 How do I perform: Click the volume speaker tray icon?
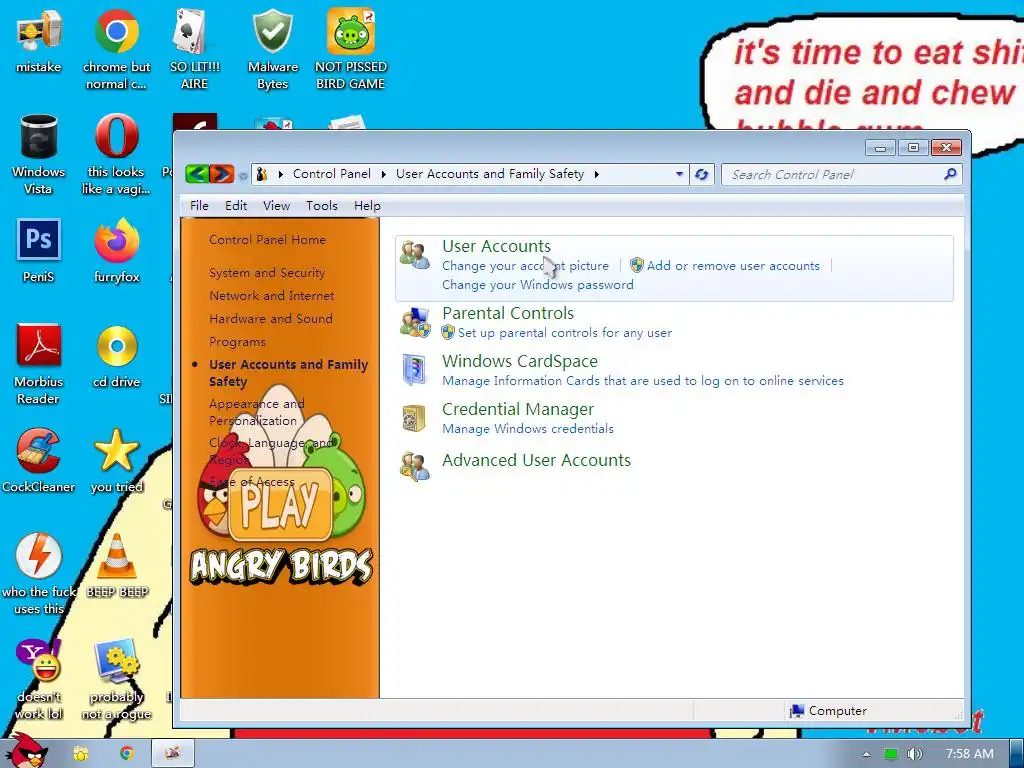pos(914,754)
